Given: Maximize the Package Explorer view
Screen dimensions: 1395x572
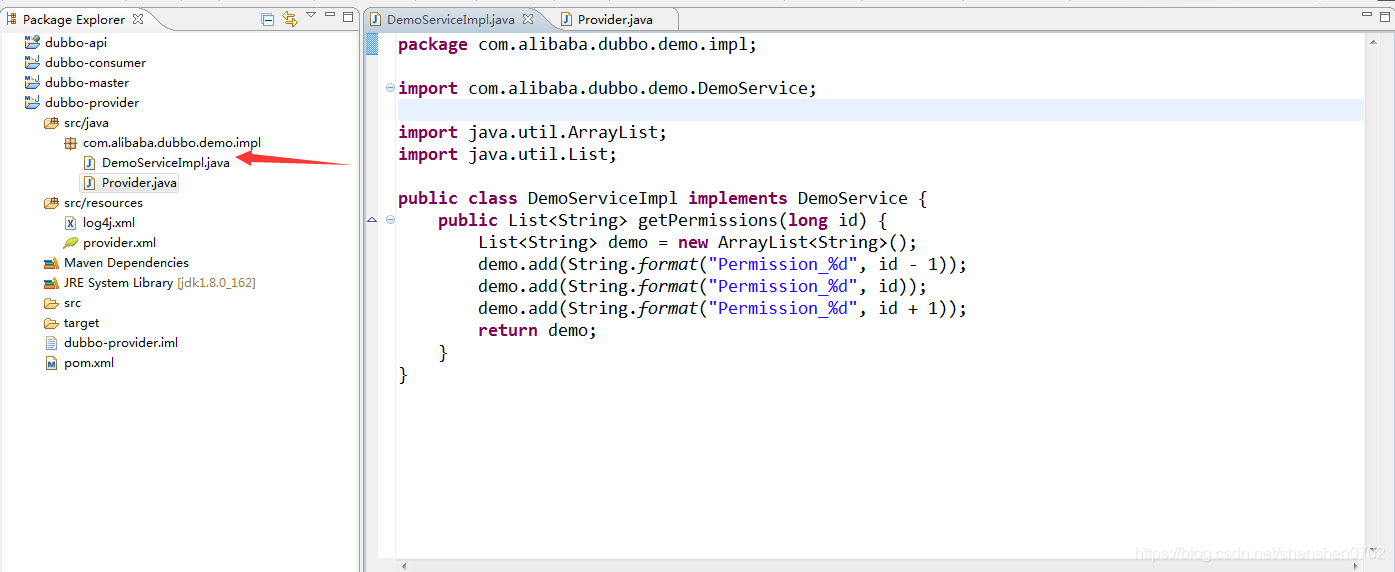Looking at the screenshot, I should click(348, 16).
